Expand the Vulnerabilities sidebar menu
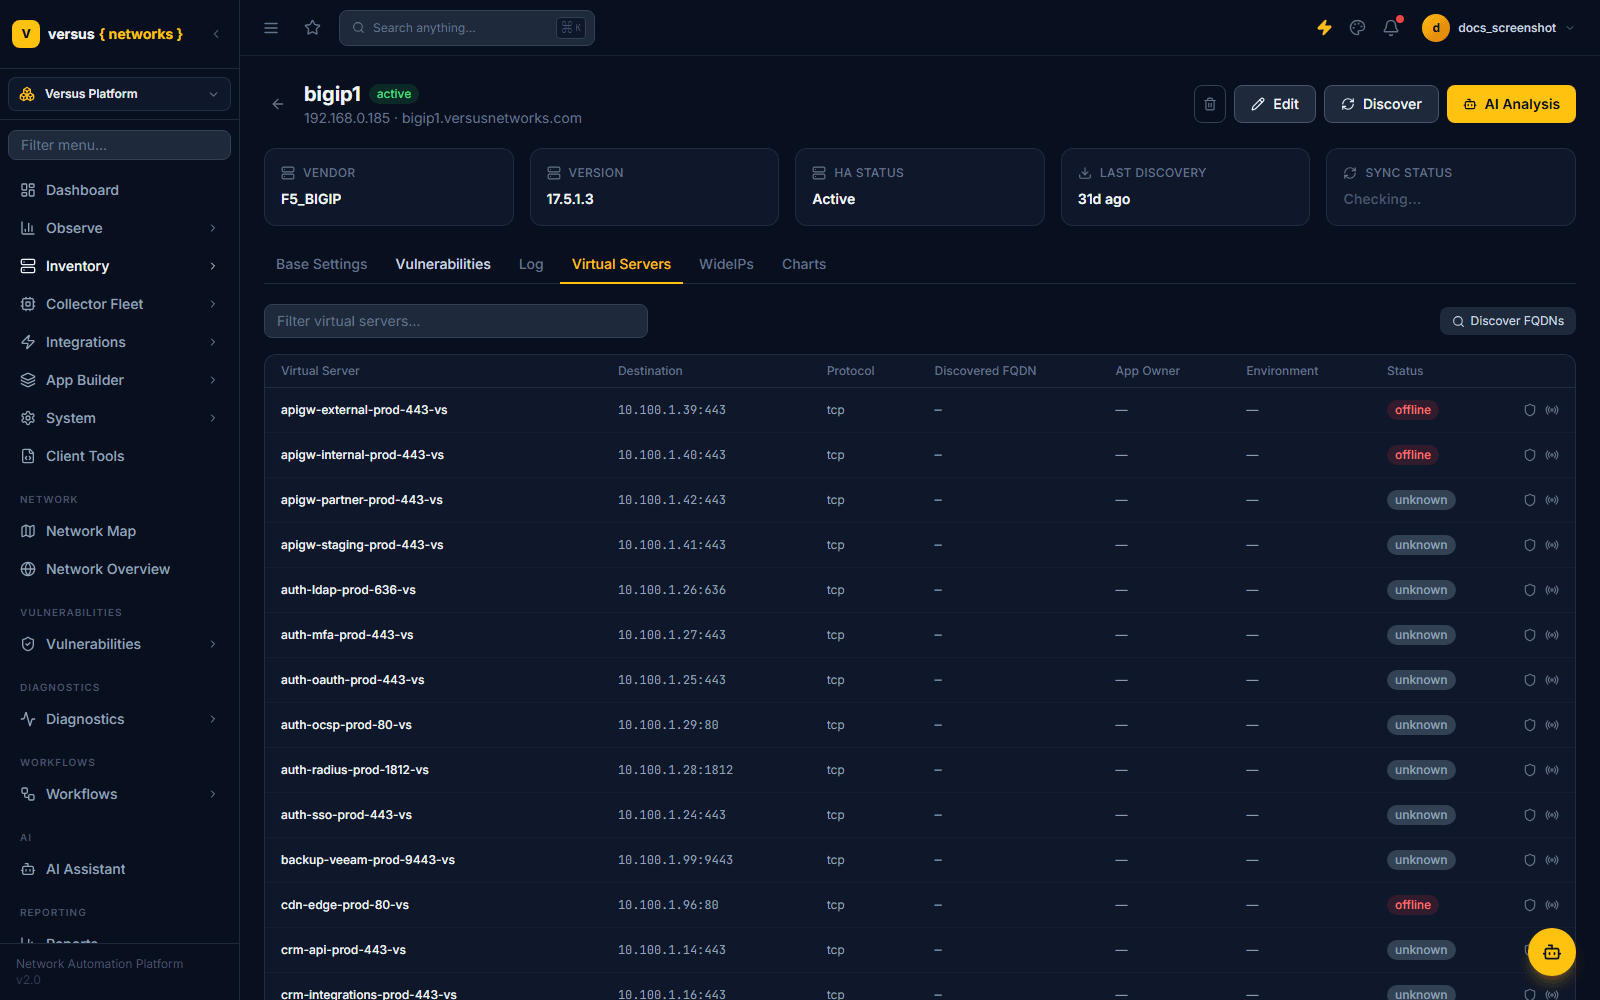The height and width of the screenshot is (1000, 1600). point(119,644)
